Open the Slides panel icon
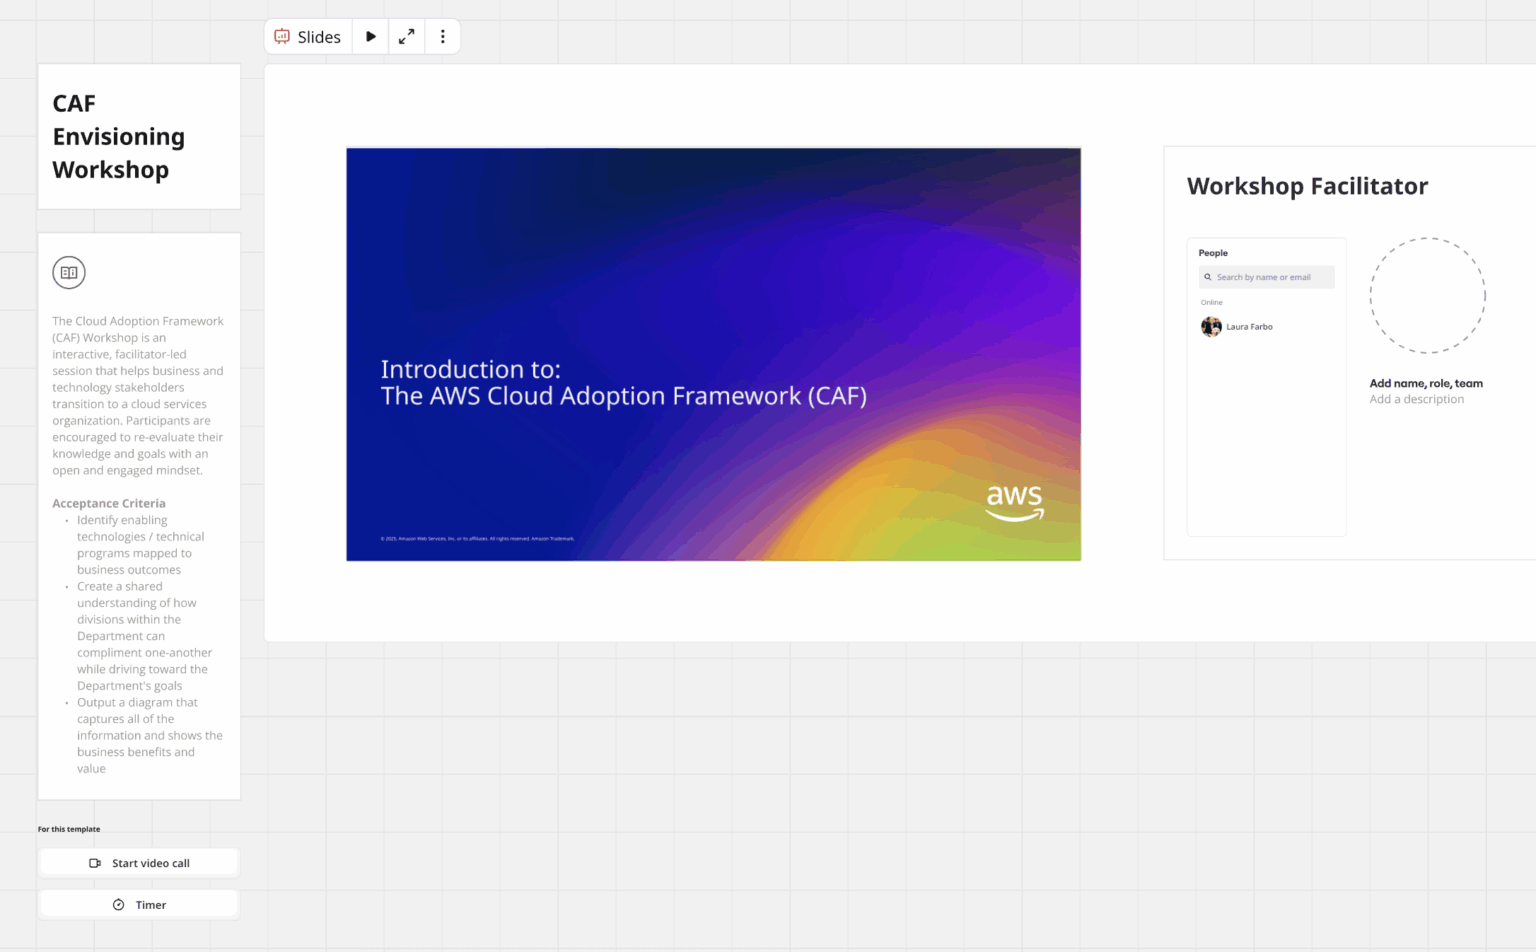 tap(283, 36)
